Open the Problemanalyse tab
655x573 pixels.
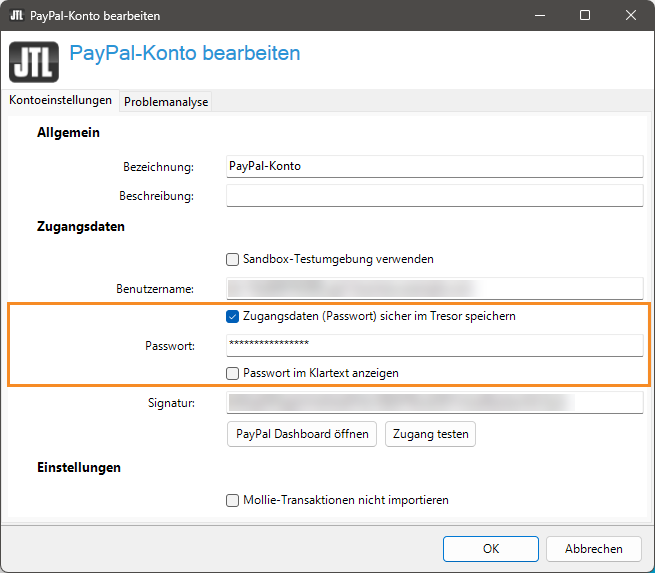click(166, 102)
